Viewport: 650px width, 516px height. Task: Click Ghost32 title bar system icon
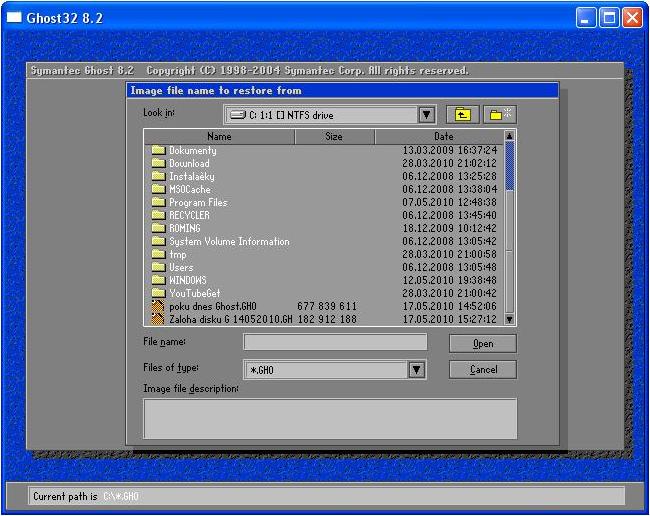14,17
